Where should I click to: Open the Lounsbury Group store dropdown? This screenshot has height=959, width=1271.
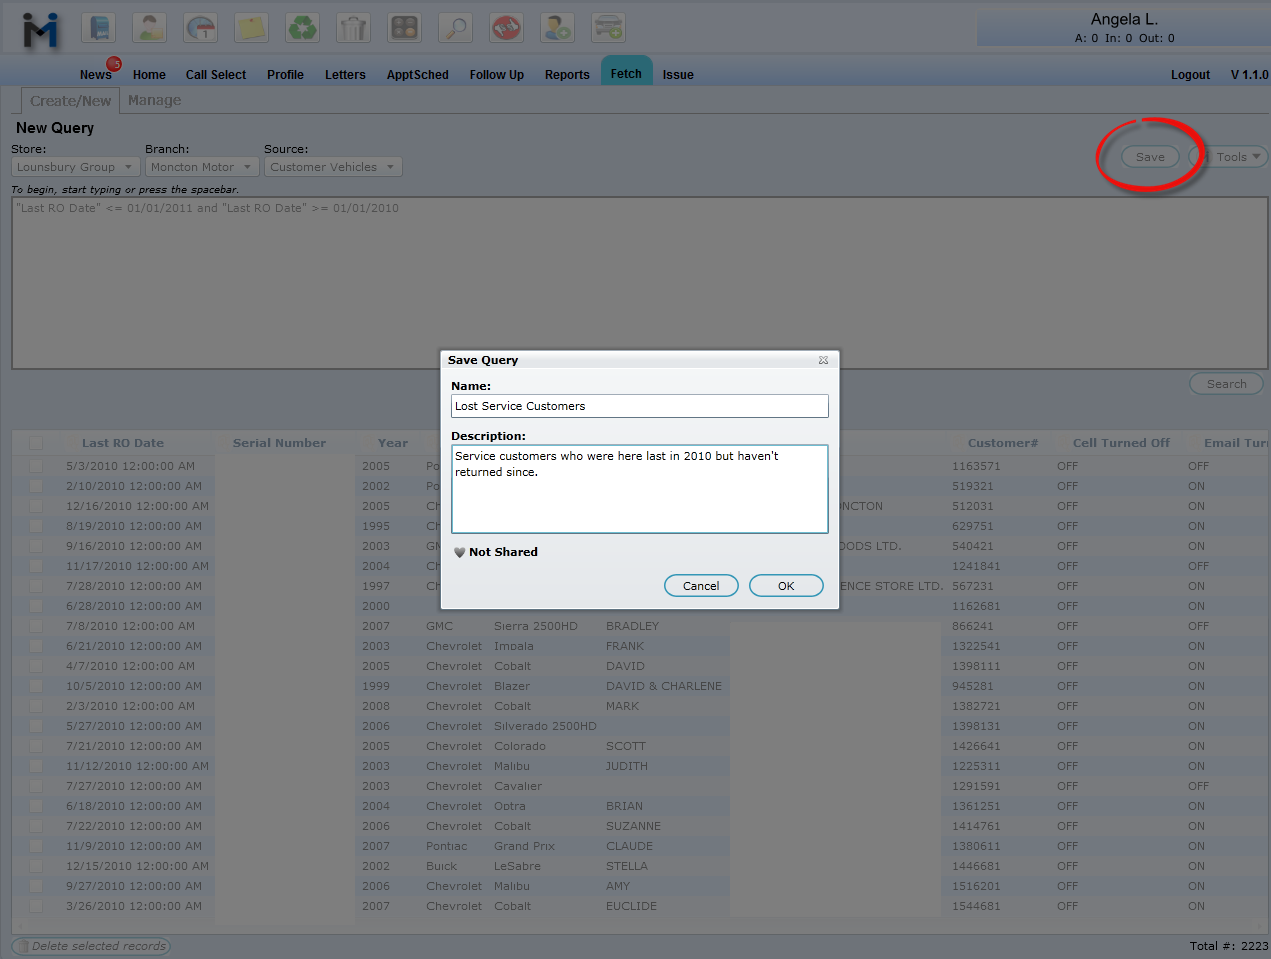(x=75, y=167)
